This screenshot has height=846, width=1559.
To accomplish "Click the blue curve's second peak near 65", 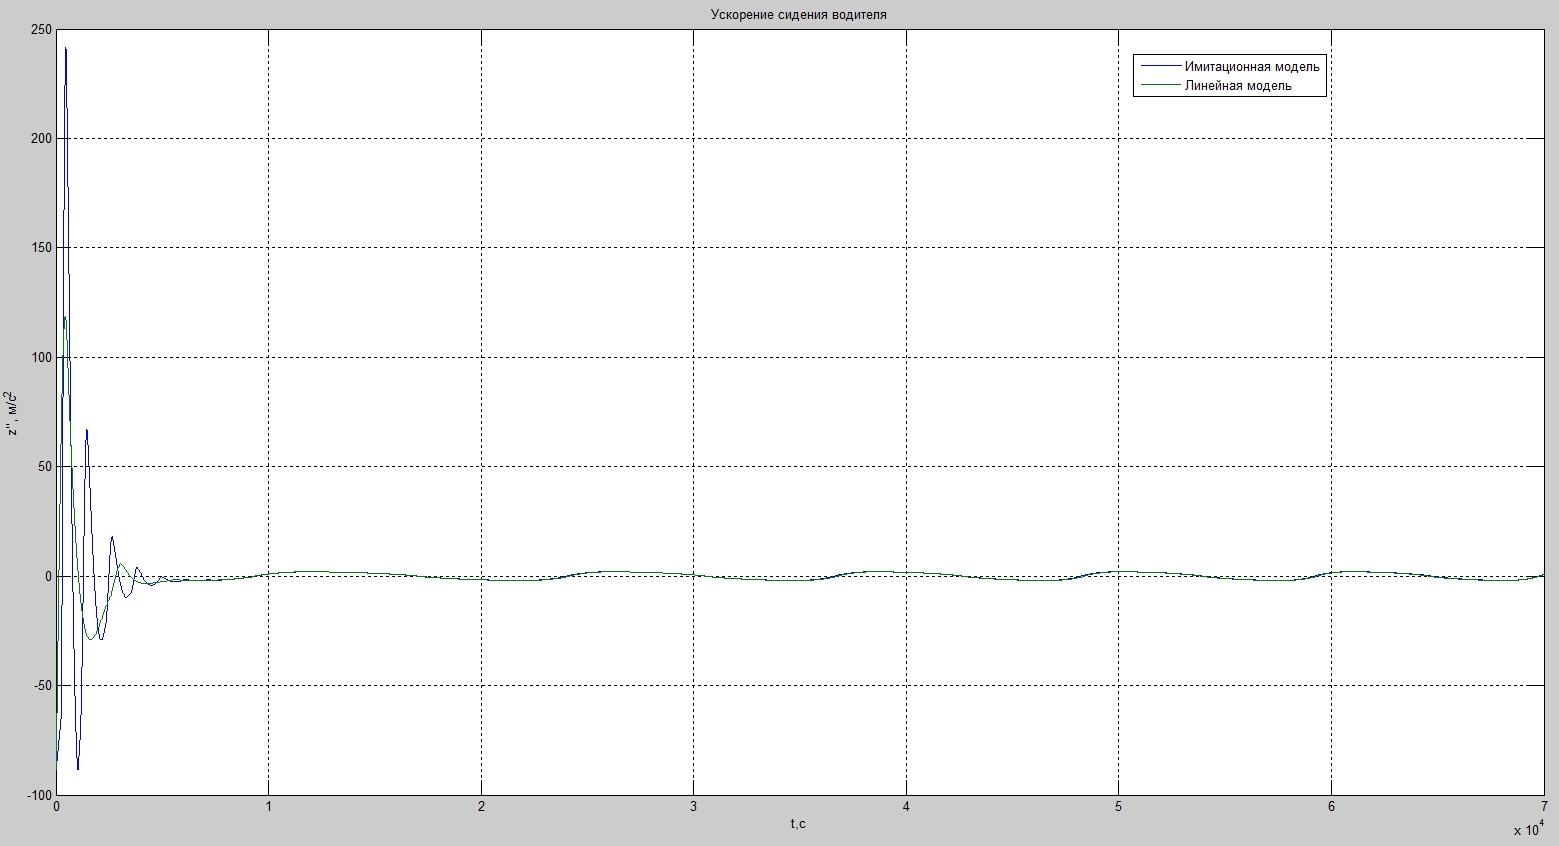I will click(x=87, y=430).
